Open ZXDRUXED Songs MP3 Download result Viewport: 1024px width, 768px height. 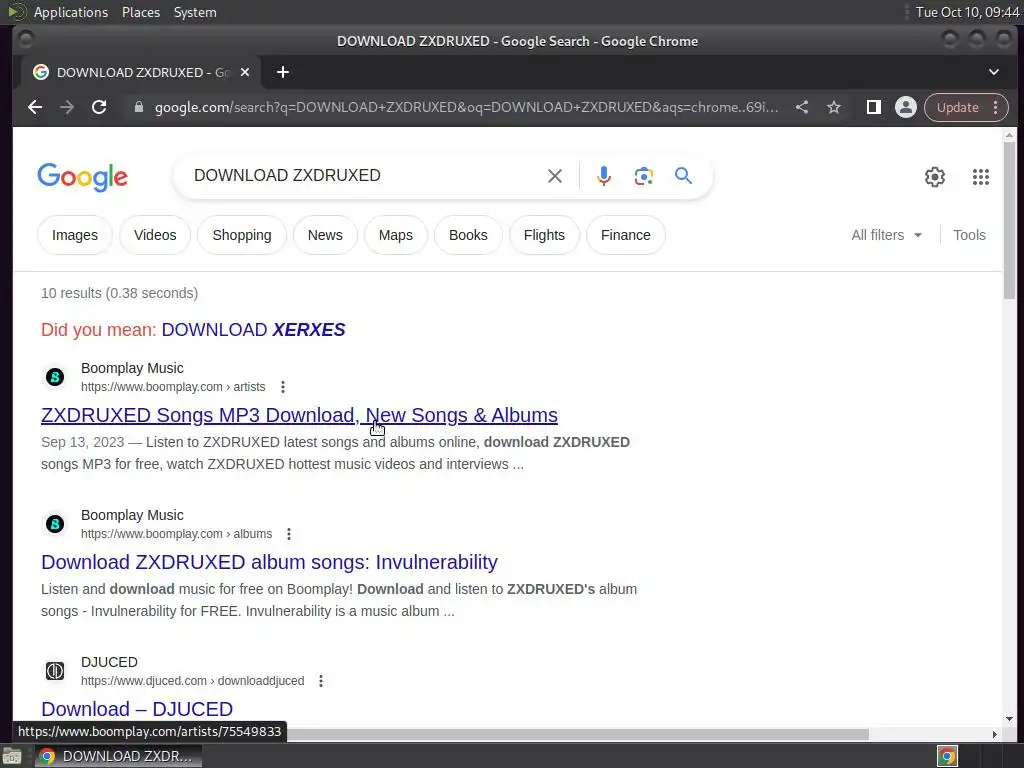299,415
